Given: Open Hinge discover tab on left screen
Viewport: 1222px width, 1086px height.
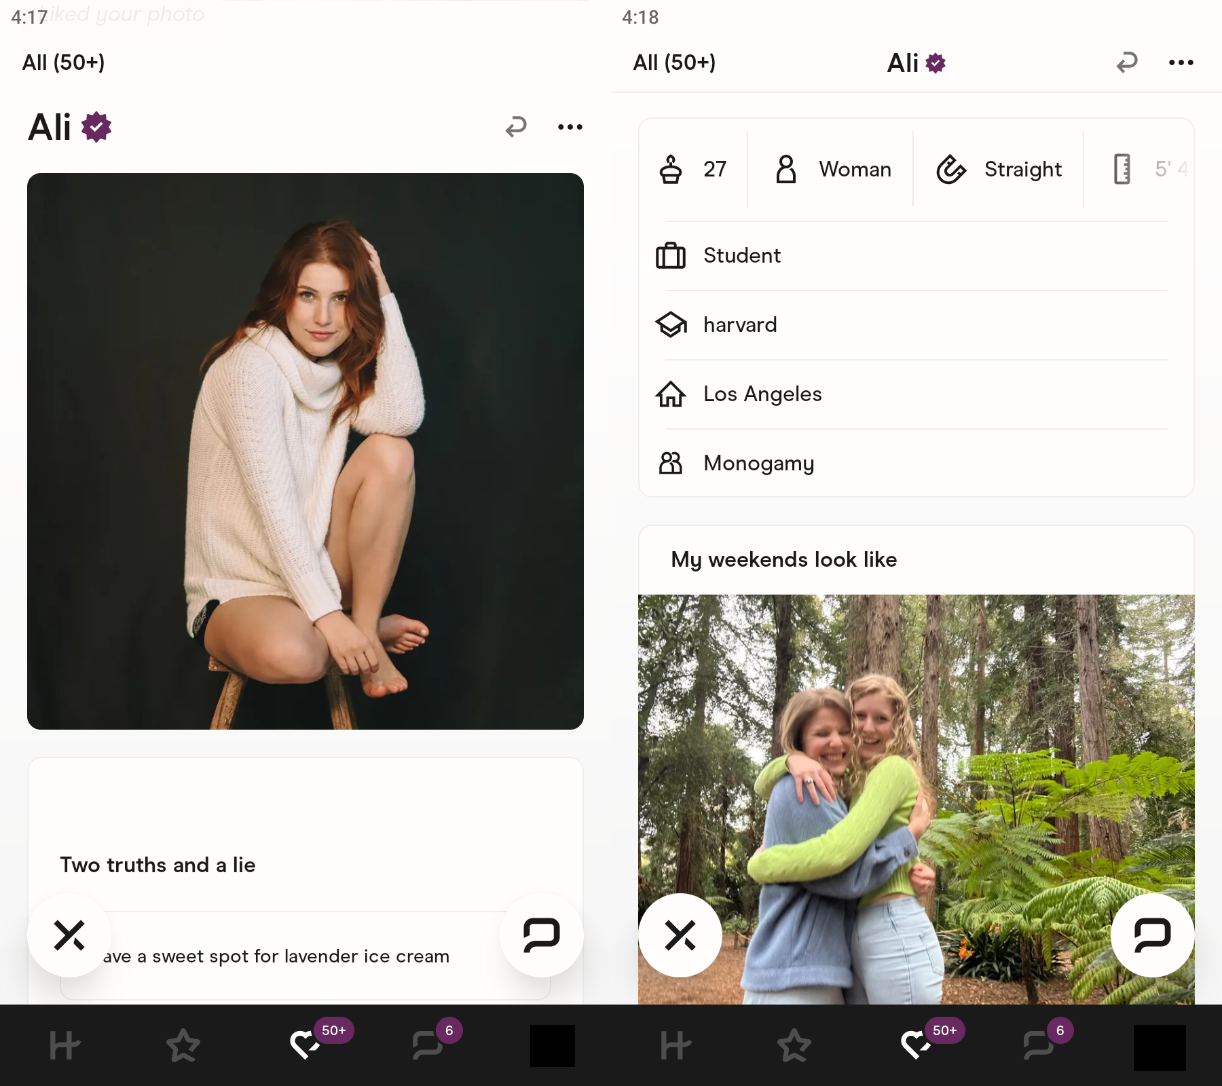Looking at the screenshot, I should point(65,1046).
